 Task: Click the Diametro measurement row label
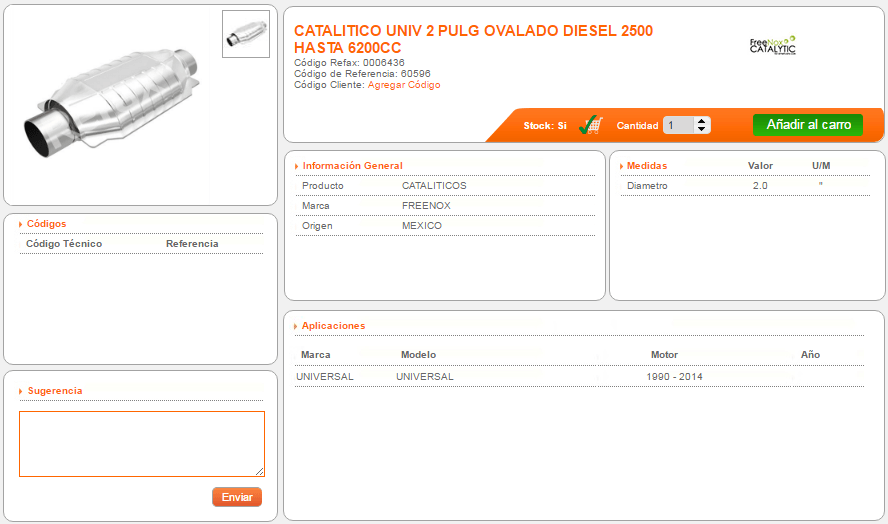[x=647, y=186]
